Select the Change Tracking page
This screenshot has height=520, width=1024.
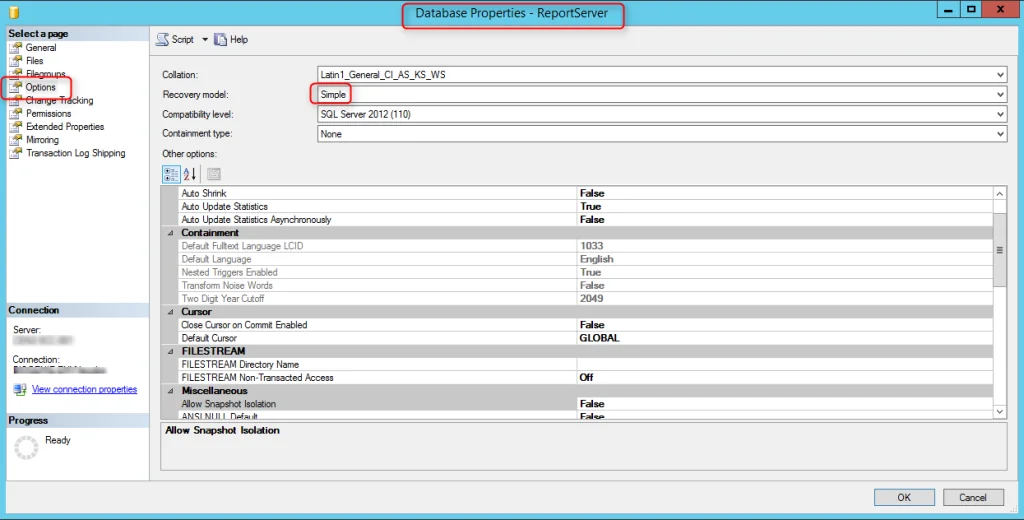59,101
